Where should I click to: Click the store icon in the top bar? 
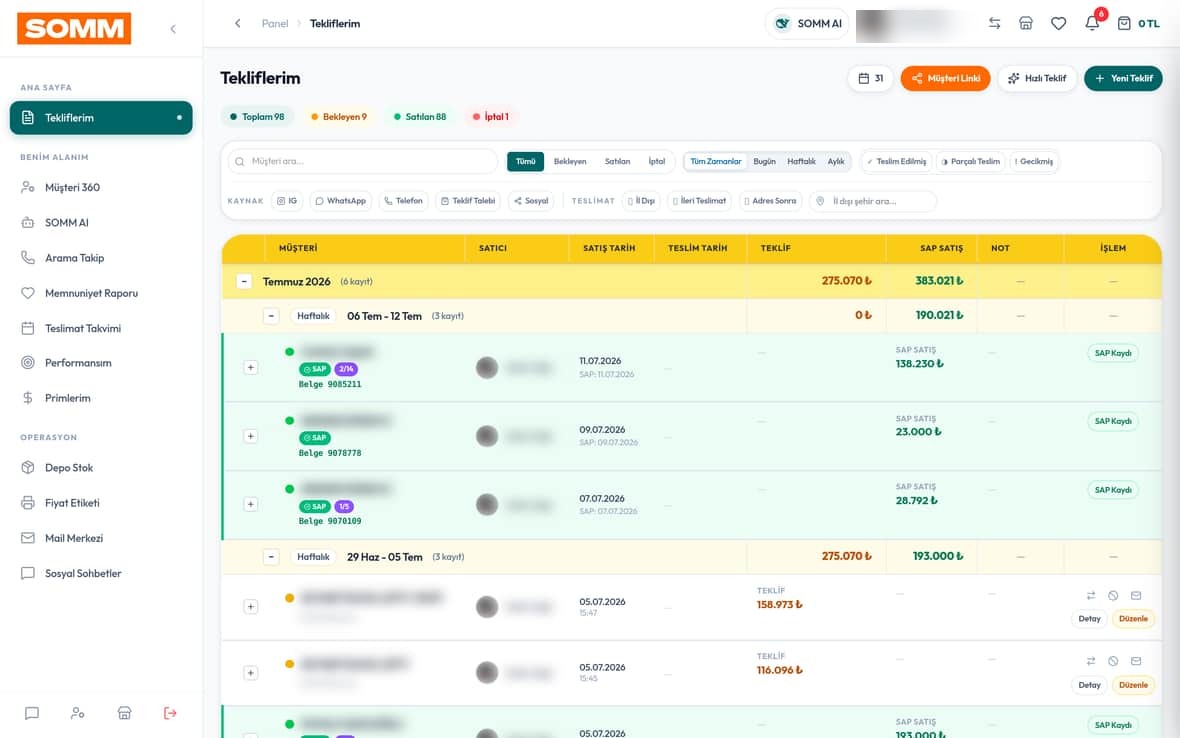(1026, 23)
